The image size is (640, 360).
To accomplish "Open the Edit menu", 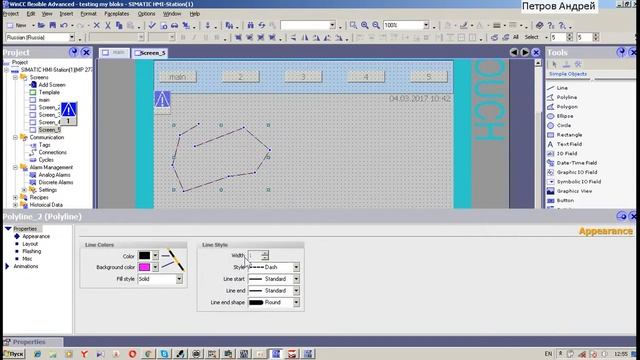I will tap(31, 13).
